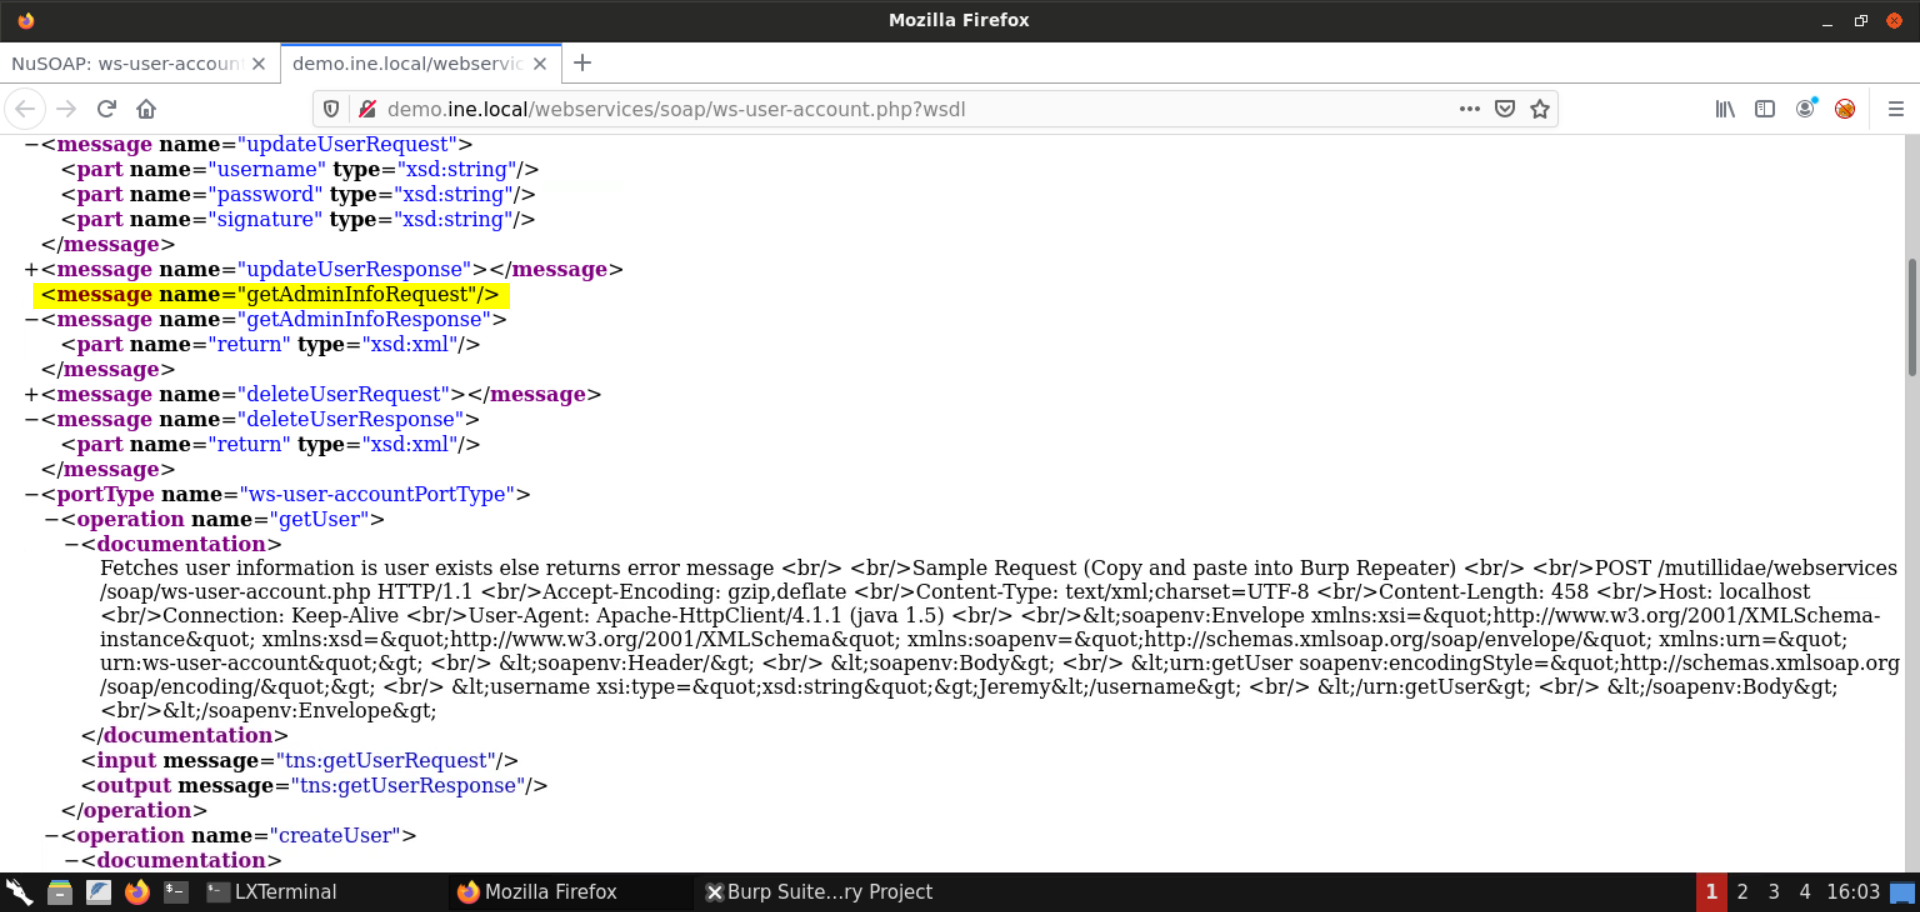Open the Firefox account icon
This screenshot has height=912, width=1920.
1805,109
